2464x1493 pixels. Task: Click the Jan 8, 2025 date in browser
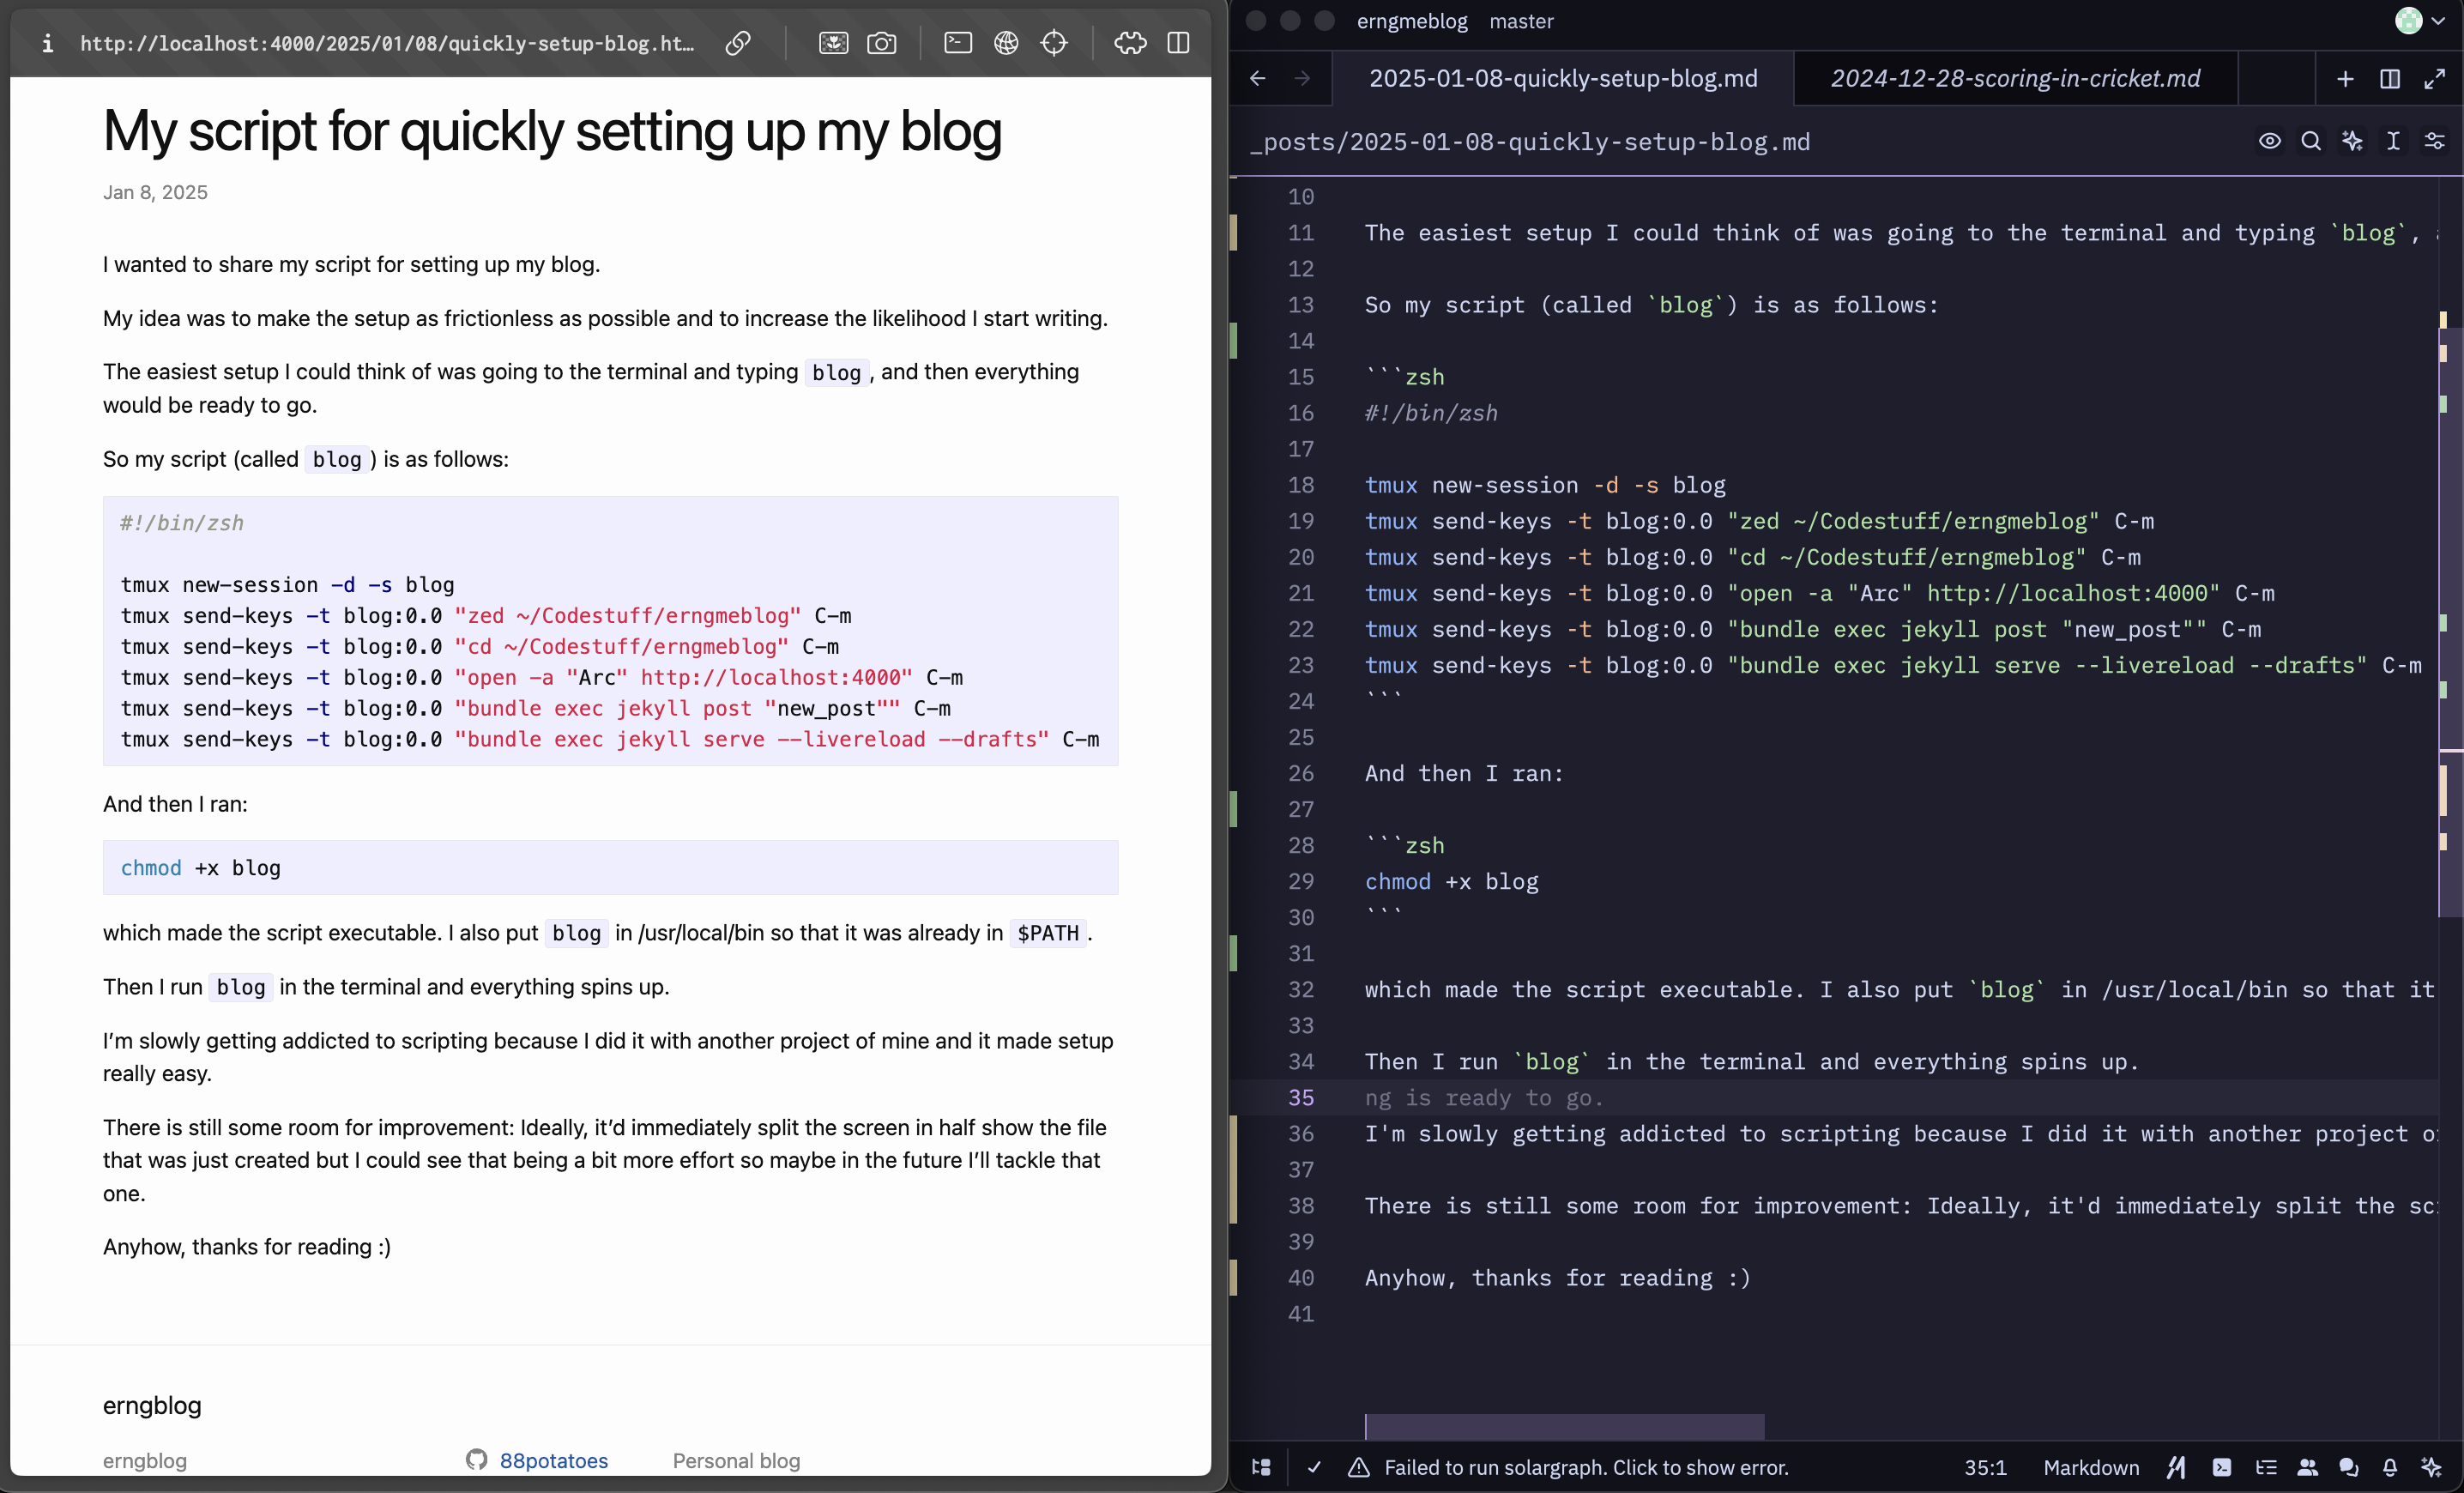[155, 192]
